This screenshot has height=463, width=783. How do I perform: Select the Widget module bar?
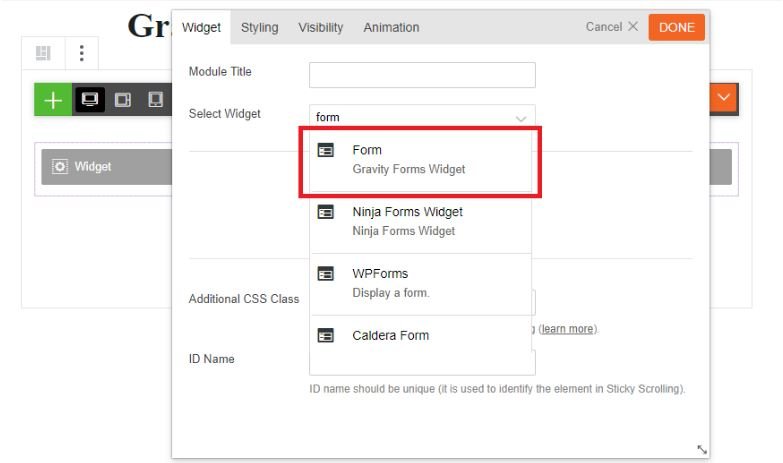click(107, 167)
